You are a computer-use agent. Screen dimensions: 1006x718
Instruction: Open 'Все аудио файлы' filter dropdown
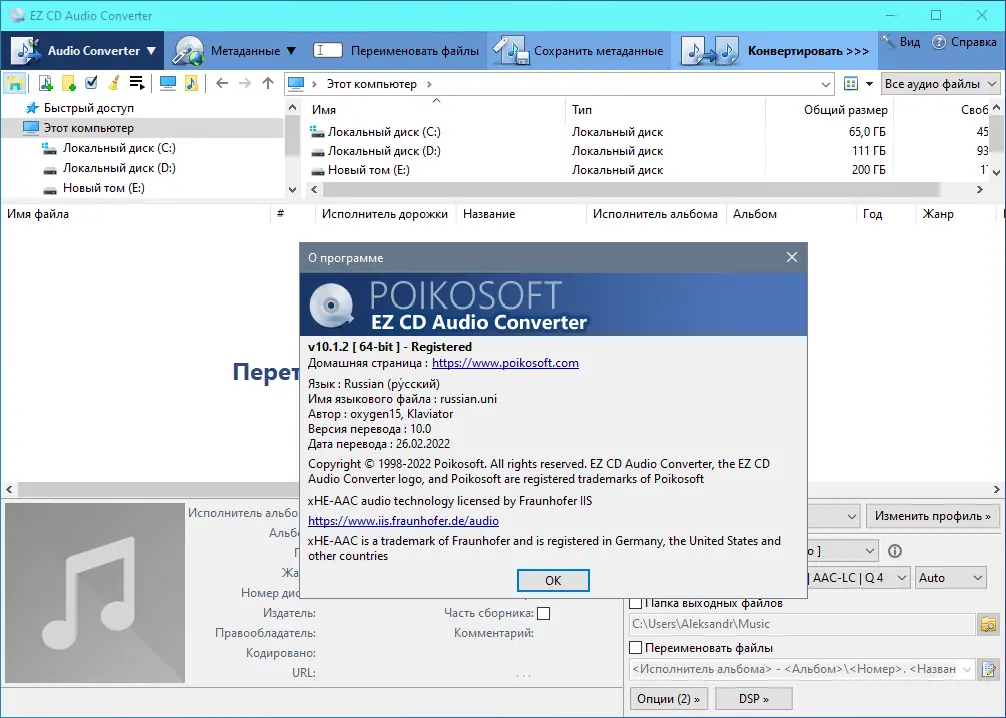(940, 84)
